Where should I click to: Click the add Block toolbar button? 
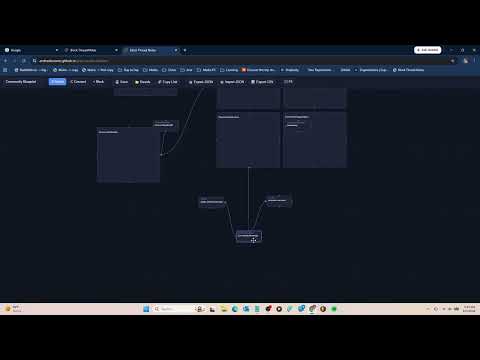point(98,82)
